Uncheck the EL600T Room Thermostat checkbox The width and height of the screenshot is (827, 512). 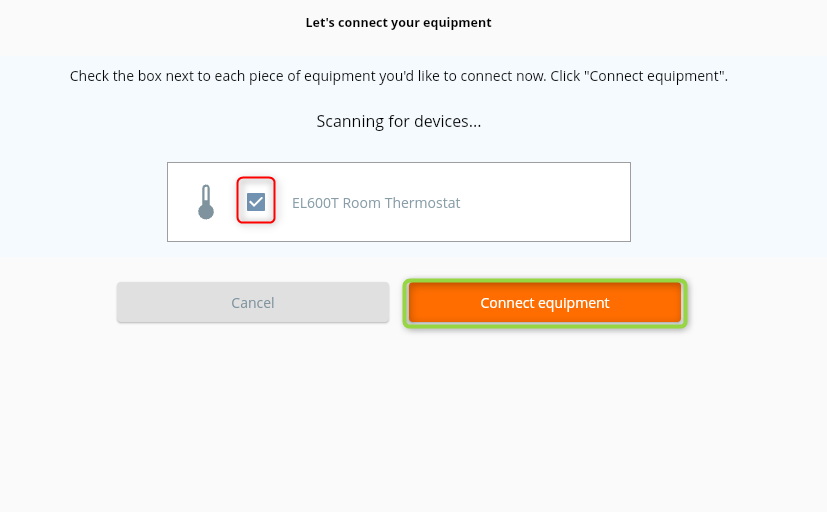tap(256, 202)
